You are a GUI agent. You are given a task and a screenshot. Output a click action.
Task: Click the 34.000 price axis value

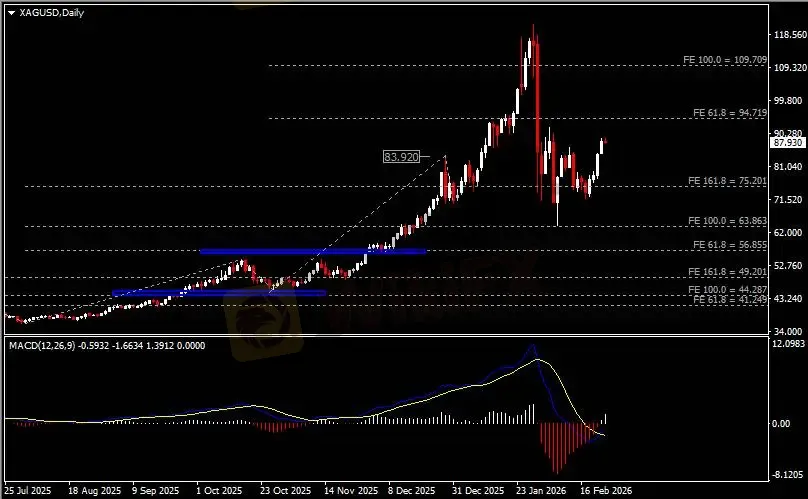coord(788,331)
